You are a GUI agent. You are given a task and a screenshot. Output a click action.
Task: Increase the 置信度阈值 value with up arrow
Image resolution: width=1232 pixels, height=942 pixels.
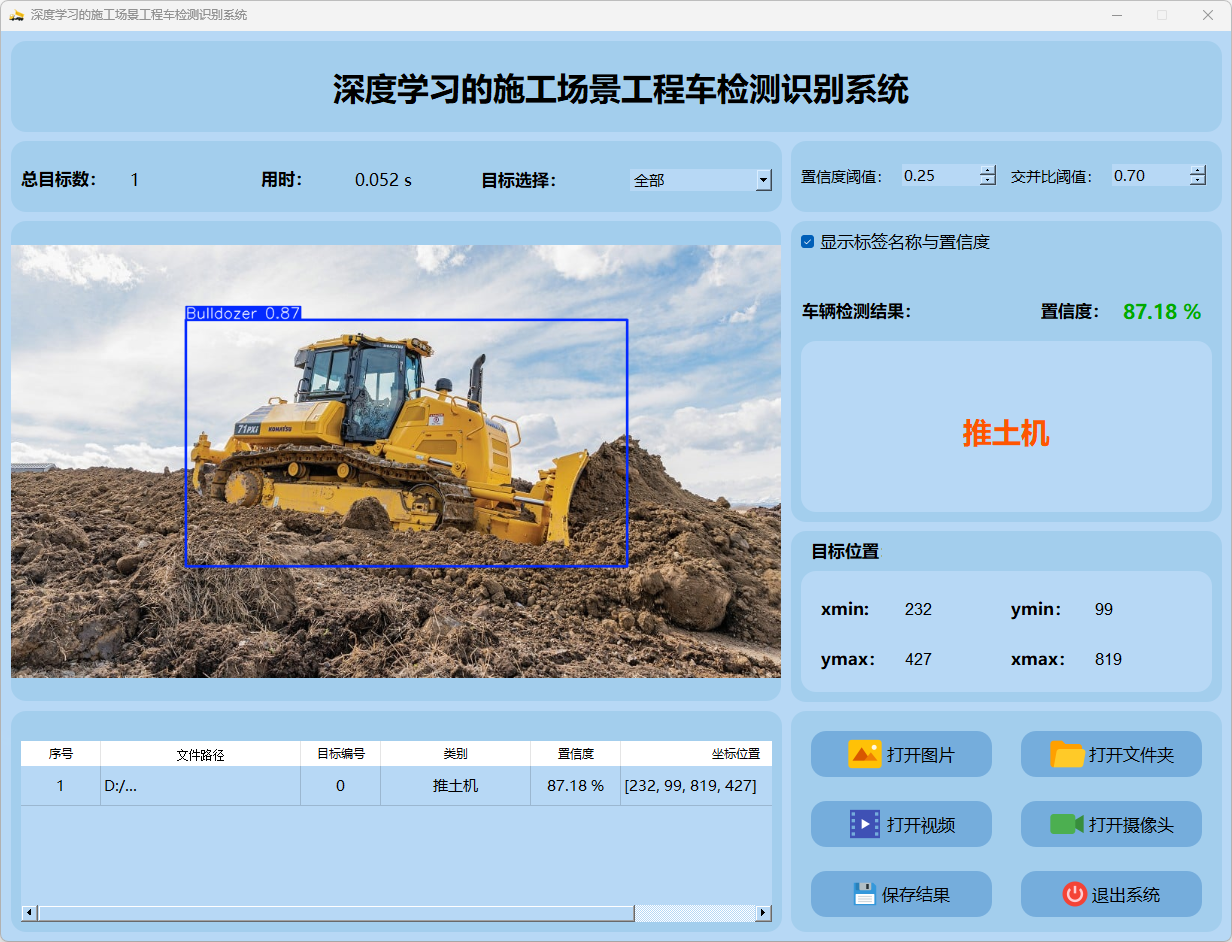tap(988, 170)
